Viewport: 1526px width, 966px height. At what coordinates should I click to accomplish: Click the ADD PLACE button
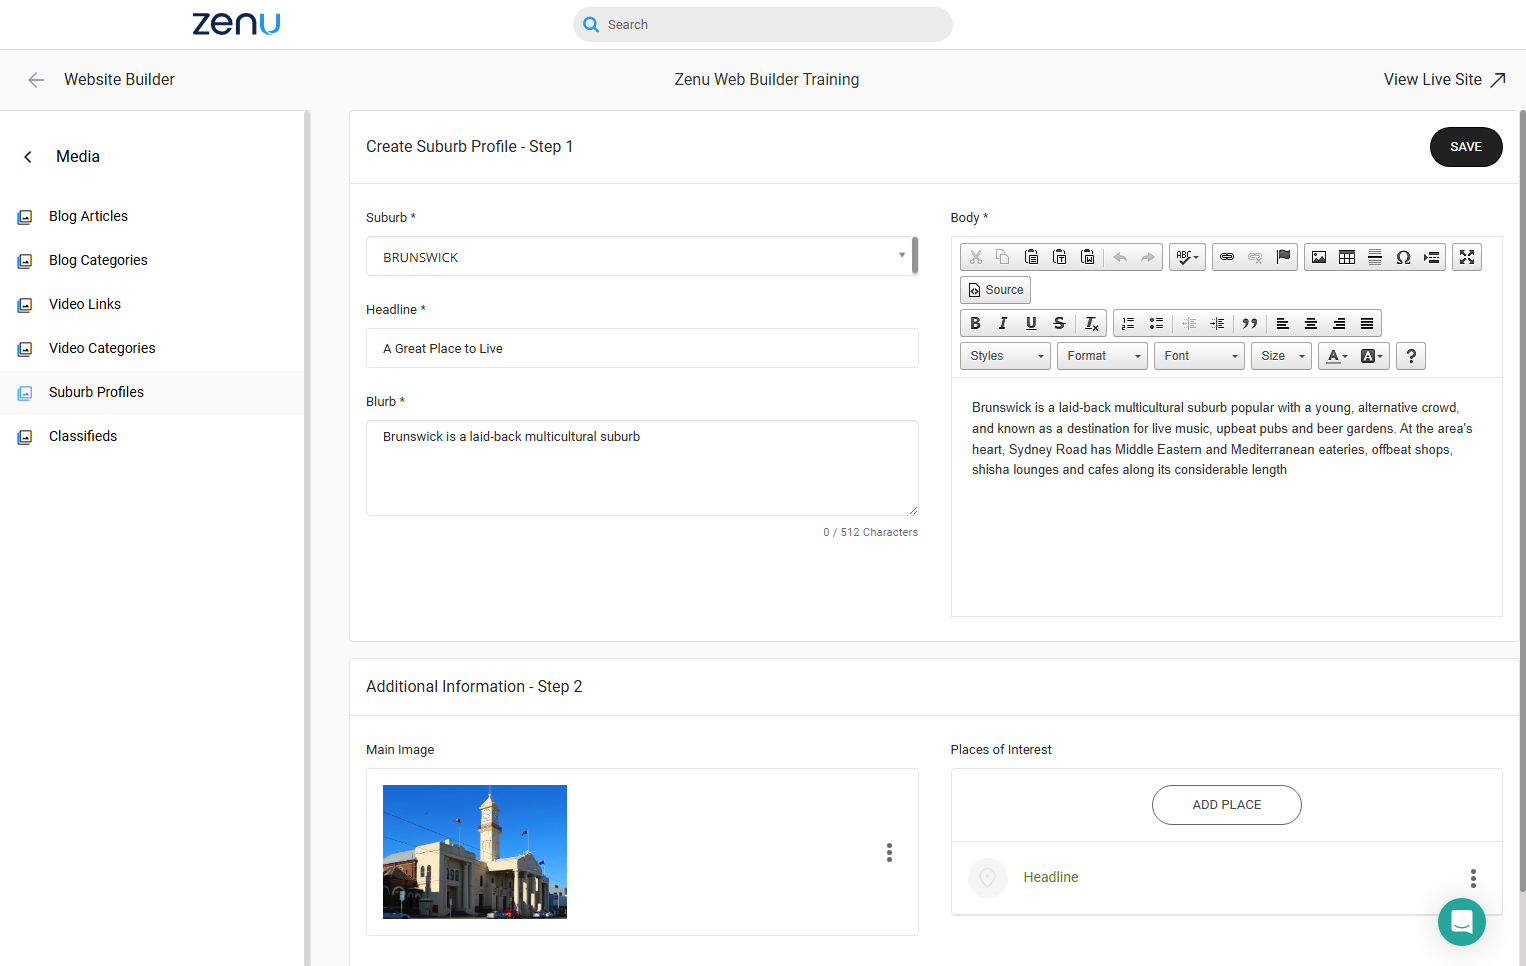coord(1227,805)
